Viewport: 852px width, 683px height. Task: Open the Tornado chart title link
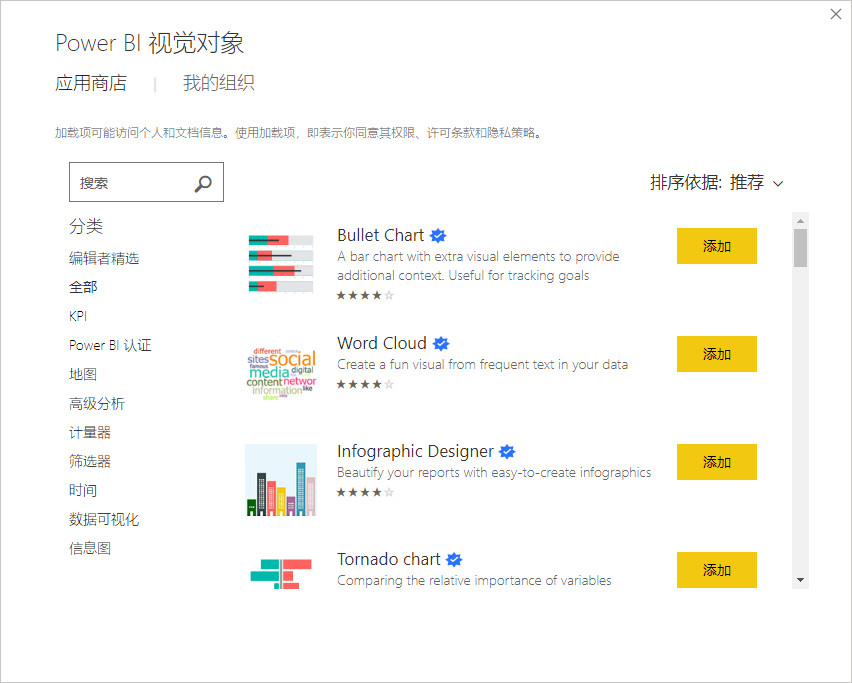pyautogui.click(x=388, y=559)
